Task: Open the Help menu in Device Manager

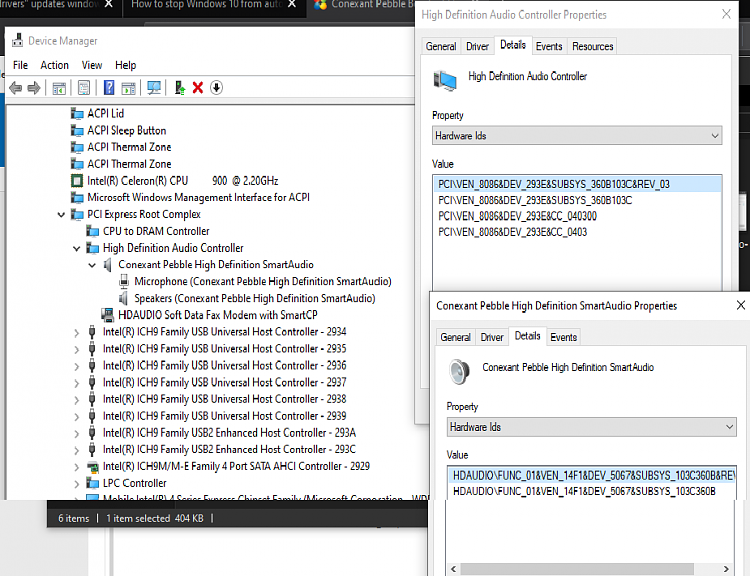Action: coord(125,65)
